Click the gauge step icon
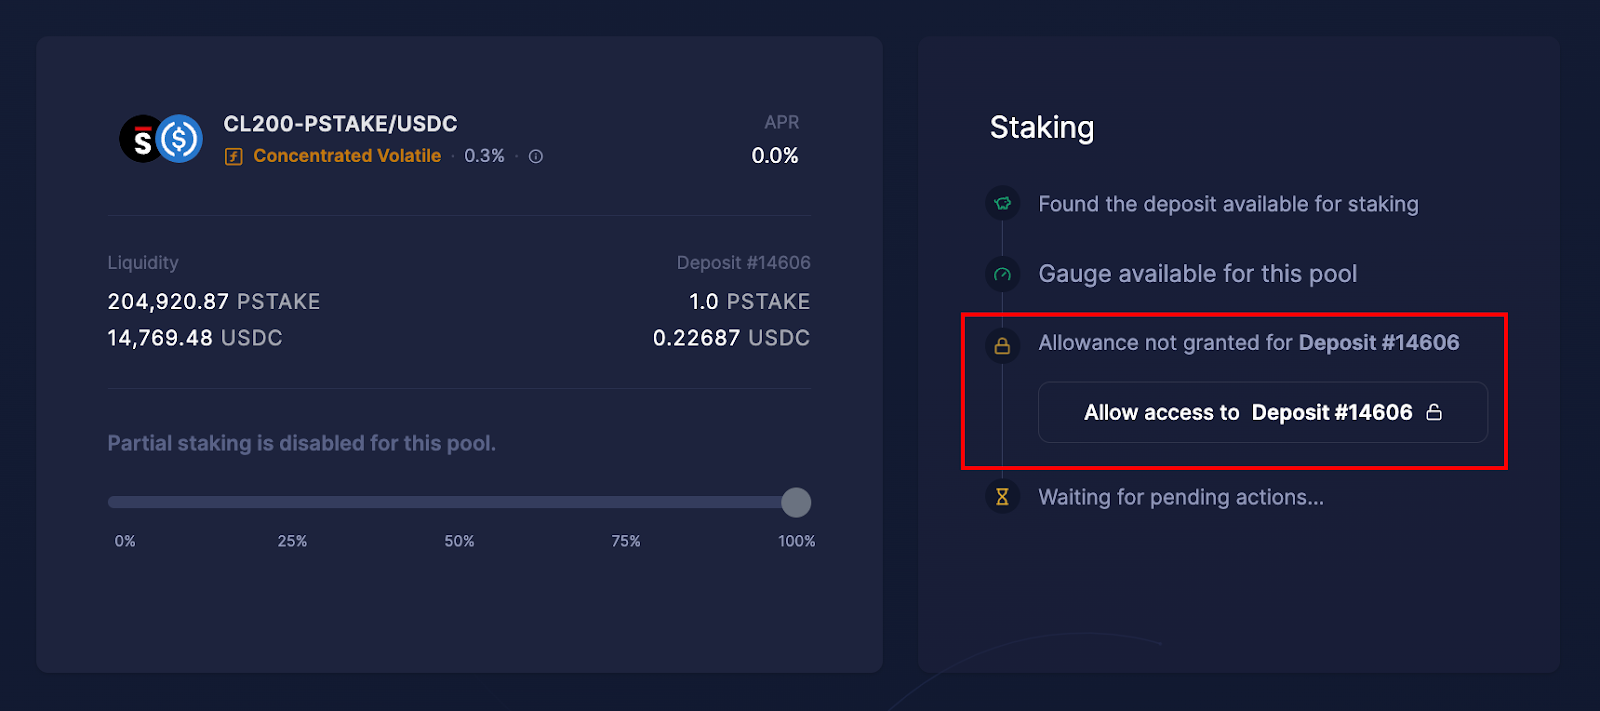This screenshot has width=1600, height=711. tap(1002, 274)
